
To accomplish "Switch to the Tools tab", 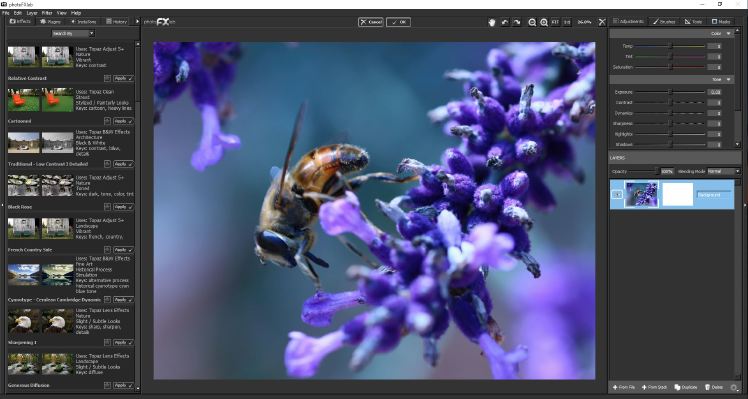I will pyautogui.click(x=693, y=21).
